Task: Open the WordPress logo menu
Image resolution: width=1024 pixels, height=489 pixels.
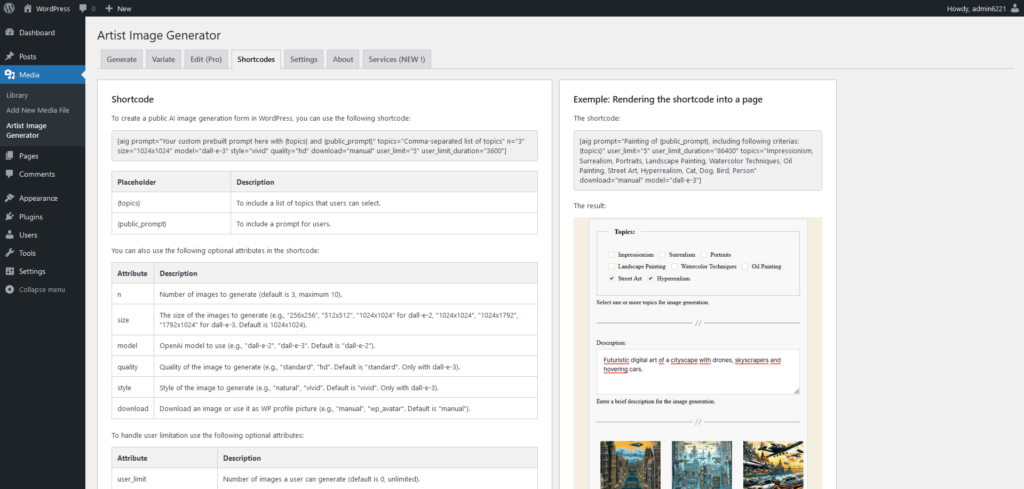Action: tap(9, 8)
